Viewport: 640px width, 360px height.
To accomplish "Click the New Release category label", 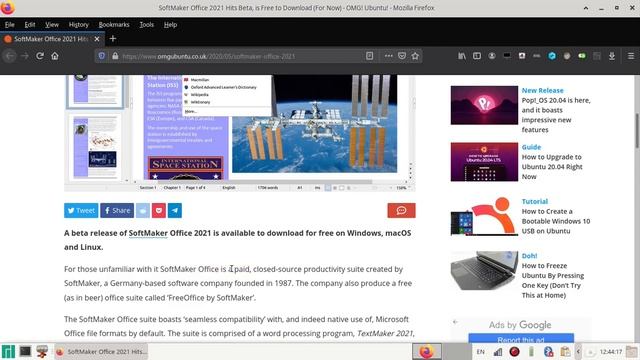I will click(542, 90).
